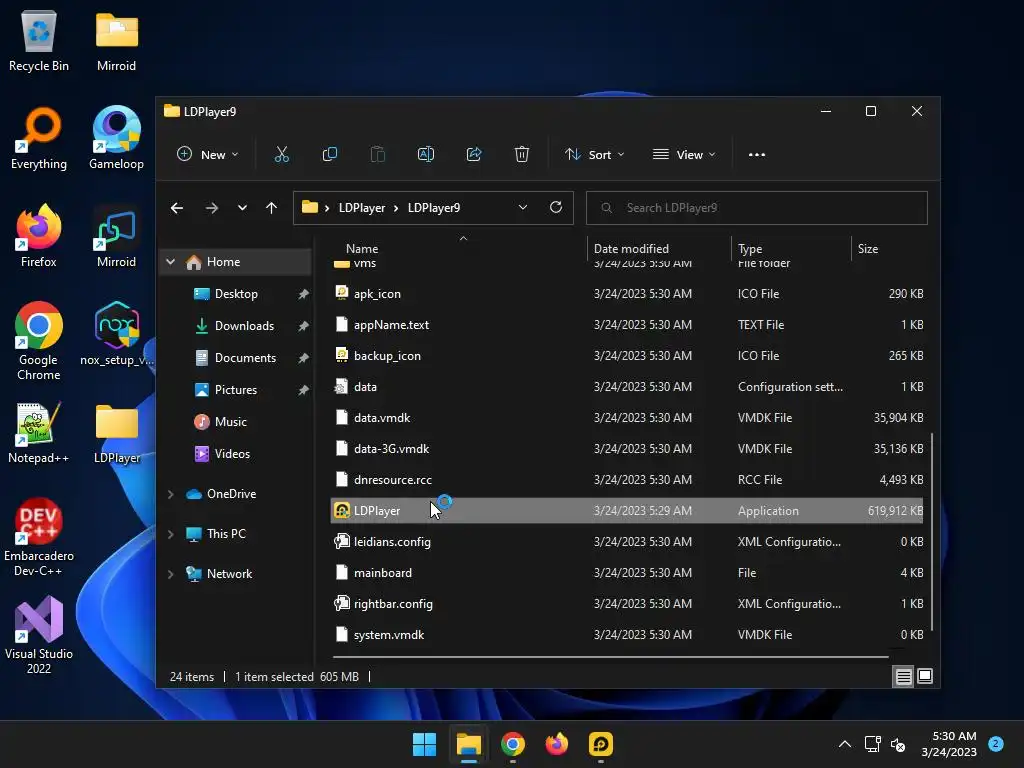Viewport: 1024px width, 768px height.
Task: Go forward with the right arrow
Action: click(212, 208)
